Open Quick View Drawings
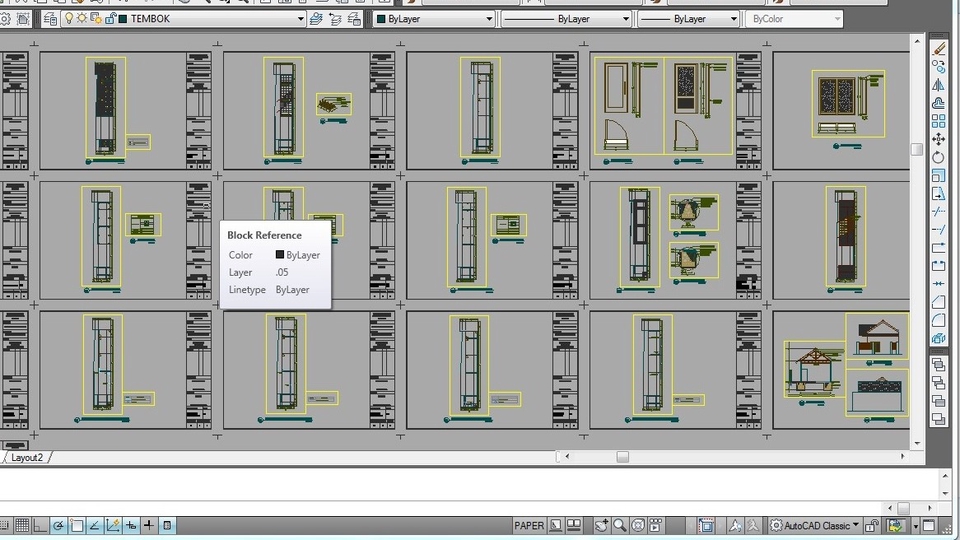Screen dimensions: 960x540 tap(574, 525)
